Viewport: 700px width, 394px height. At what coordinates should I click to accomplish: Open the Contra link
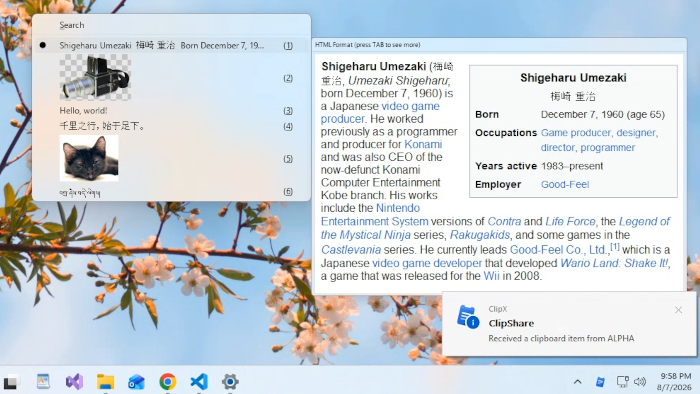504,221
